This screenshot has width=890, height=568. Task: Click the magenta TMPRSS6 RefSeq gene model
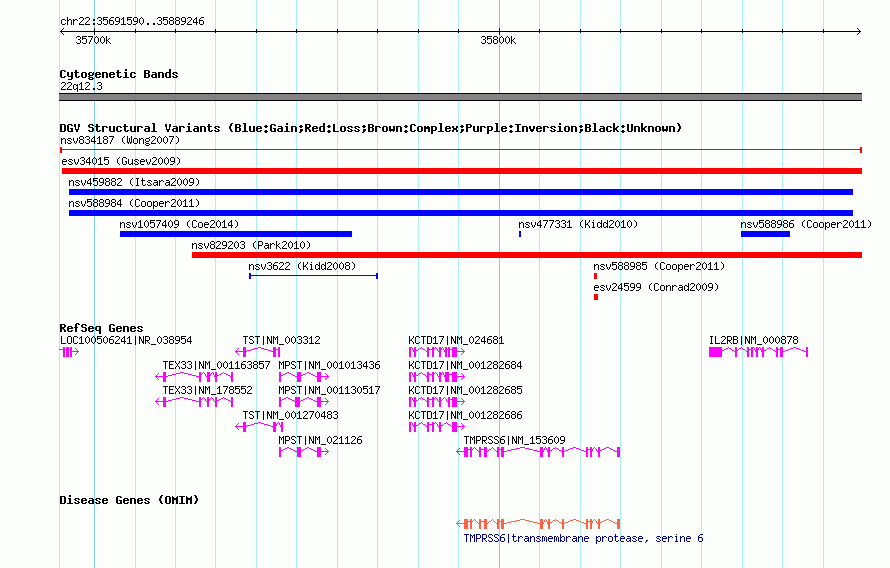(x=538, y=452)
